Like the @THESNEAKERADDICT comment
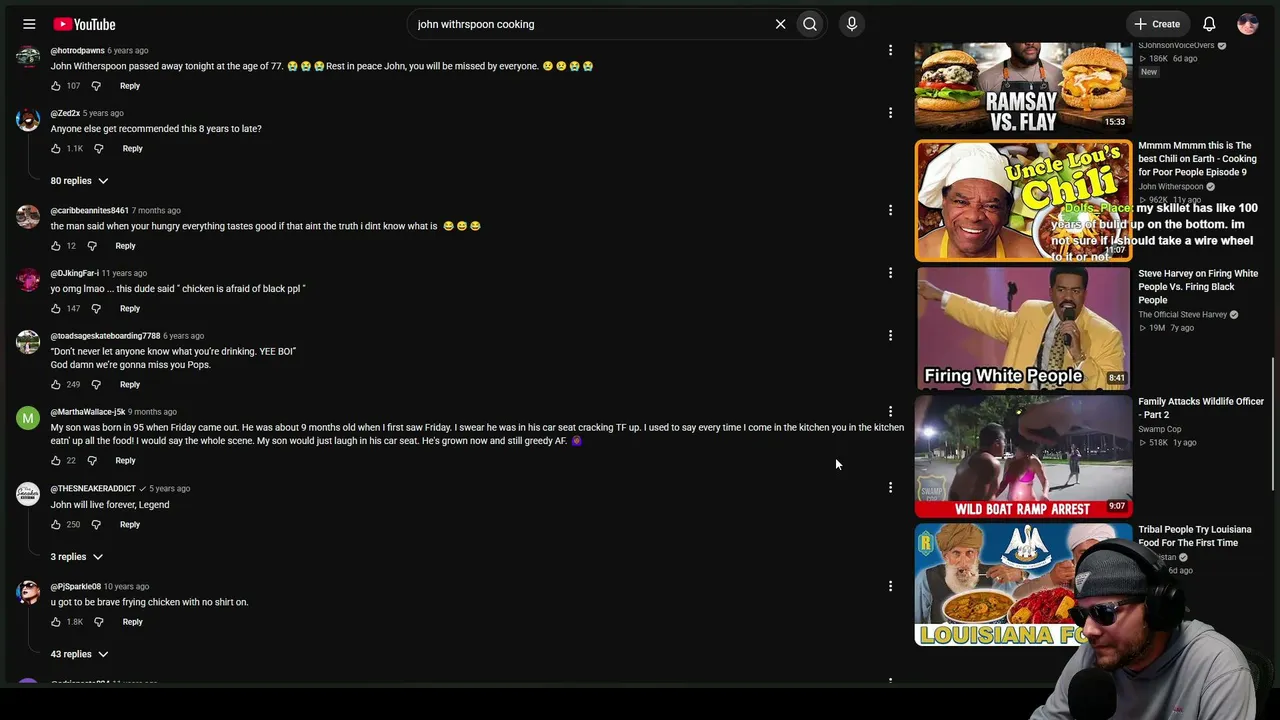 pyautogui.click(x=56, y=525)
